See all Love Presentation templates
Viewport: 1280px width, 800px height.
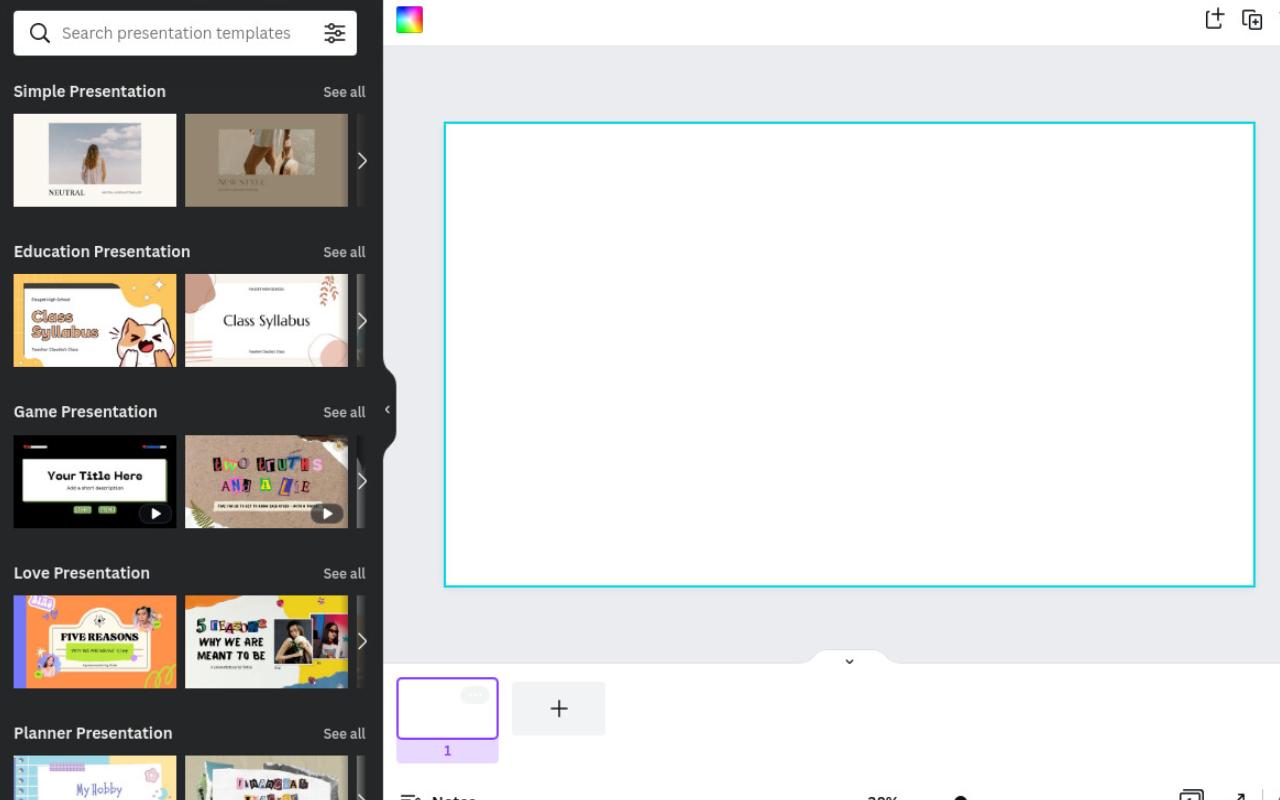tap(344, 573)
